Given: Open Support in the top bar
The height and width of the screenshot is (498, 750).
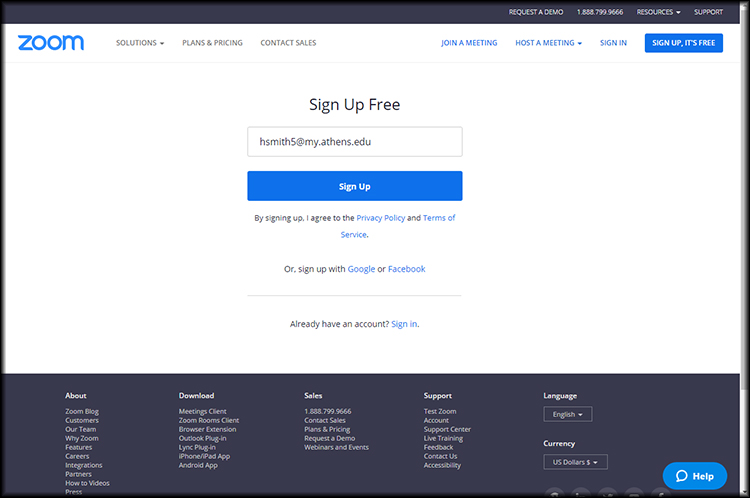Looking at the screenshot, I should [x=708, y=12].
